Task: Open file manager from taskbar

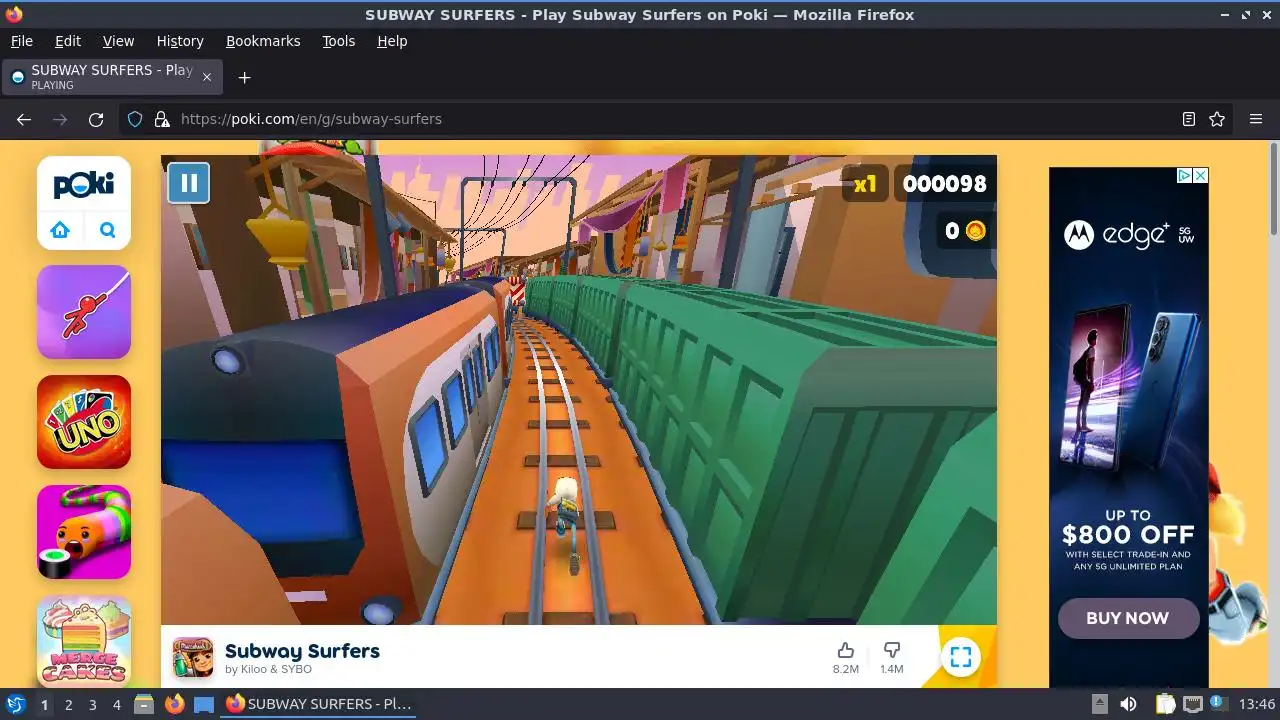Action: click(144, 704)
